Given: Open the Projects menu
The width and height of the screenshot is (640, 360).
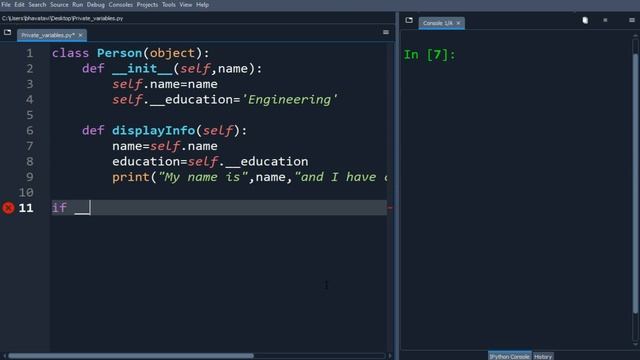Looking at the screenshot, I should 147,5.
